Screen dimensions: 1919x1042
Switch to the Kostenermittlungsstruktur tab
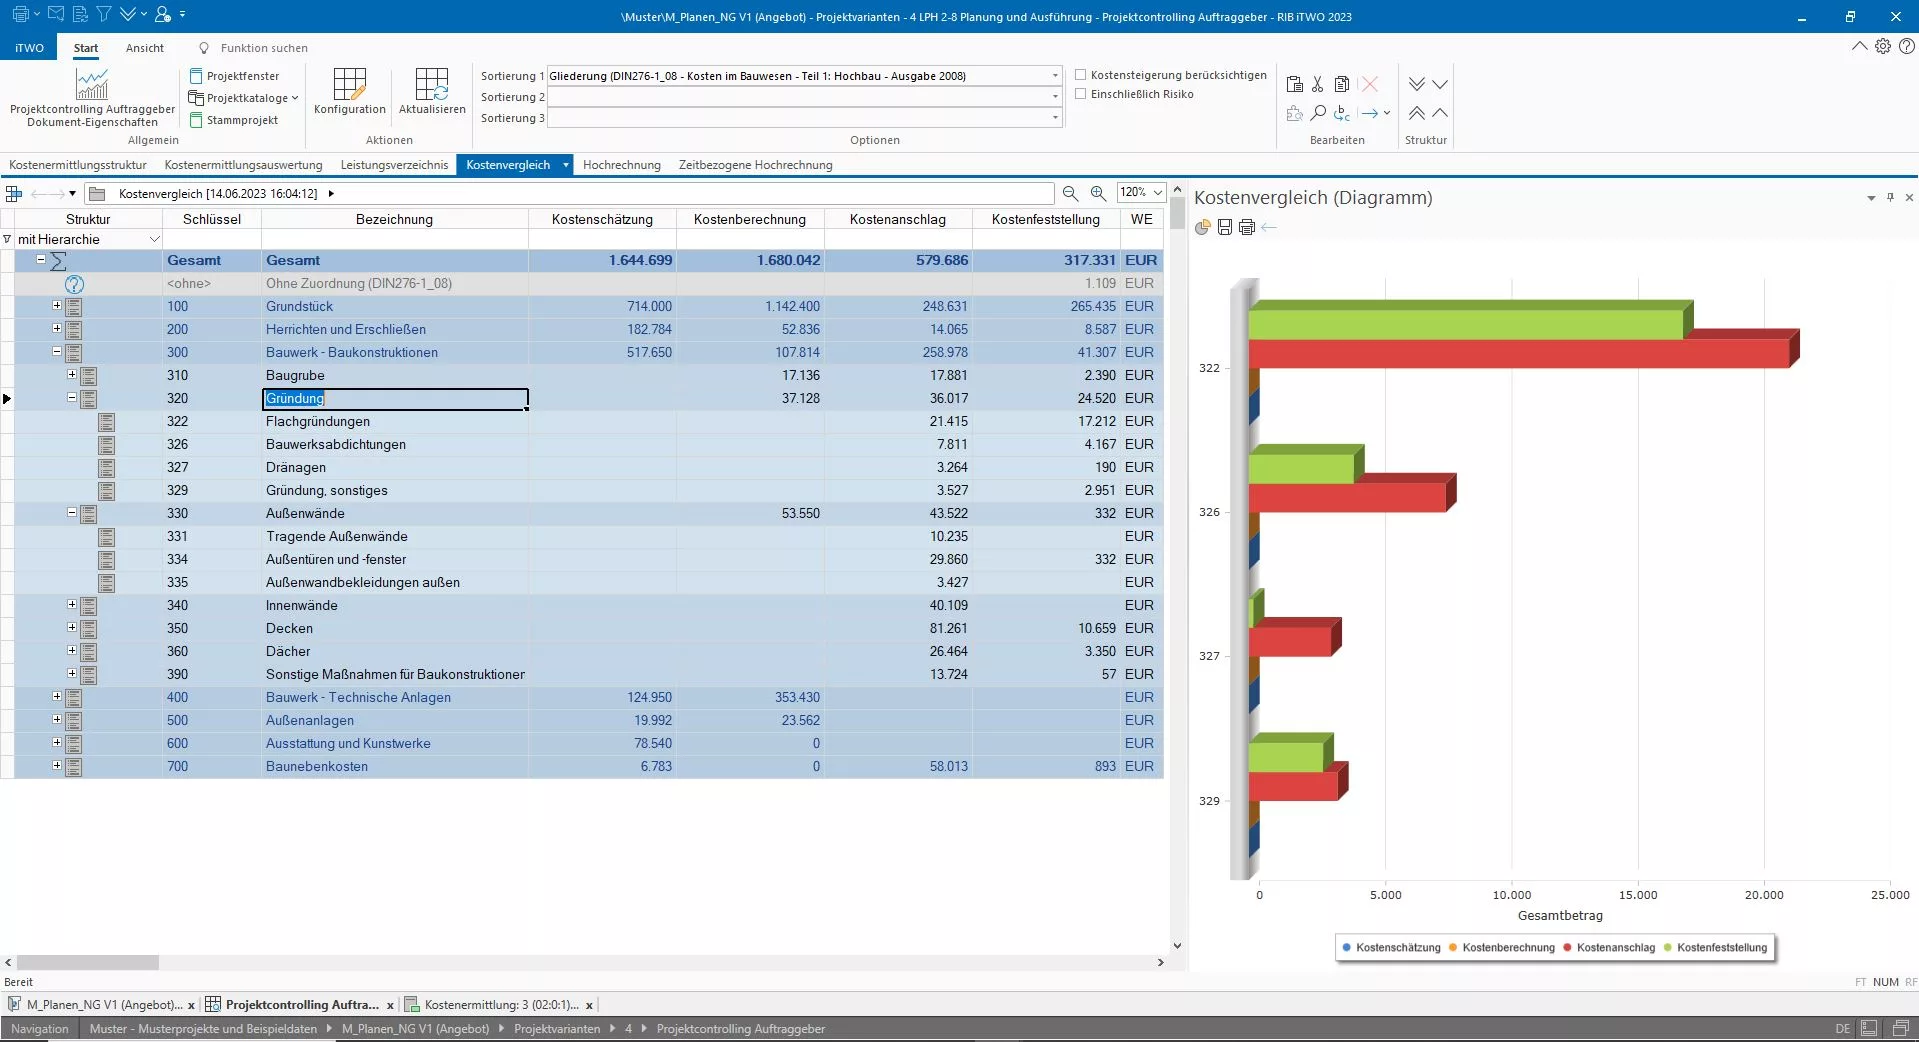tap(78, 165)
